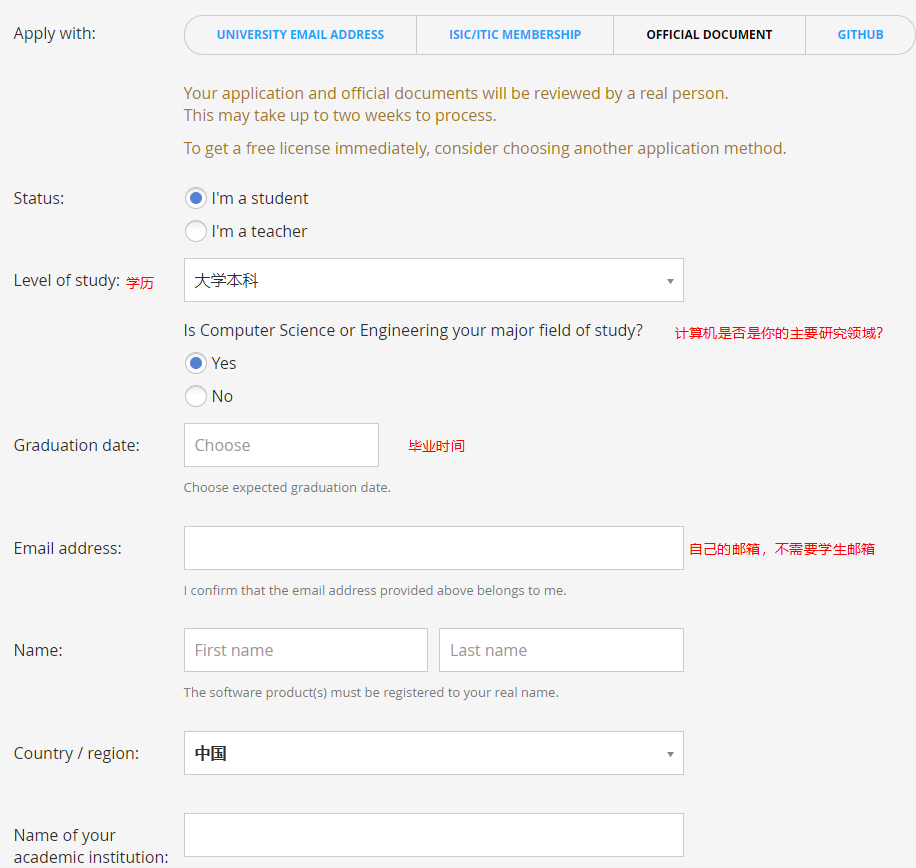Click the "I'm a student" label text
The image size is (916, 868).
(x=260, y=198)
